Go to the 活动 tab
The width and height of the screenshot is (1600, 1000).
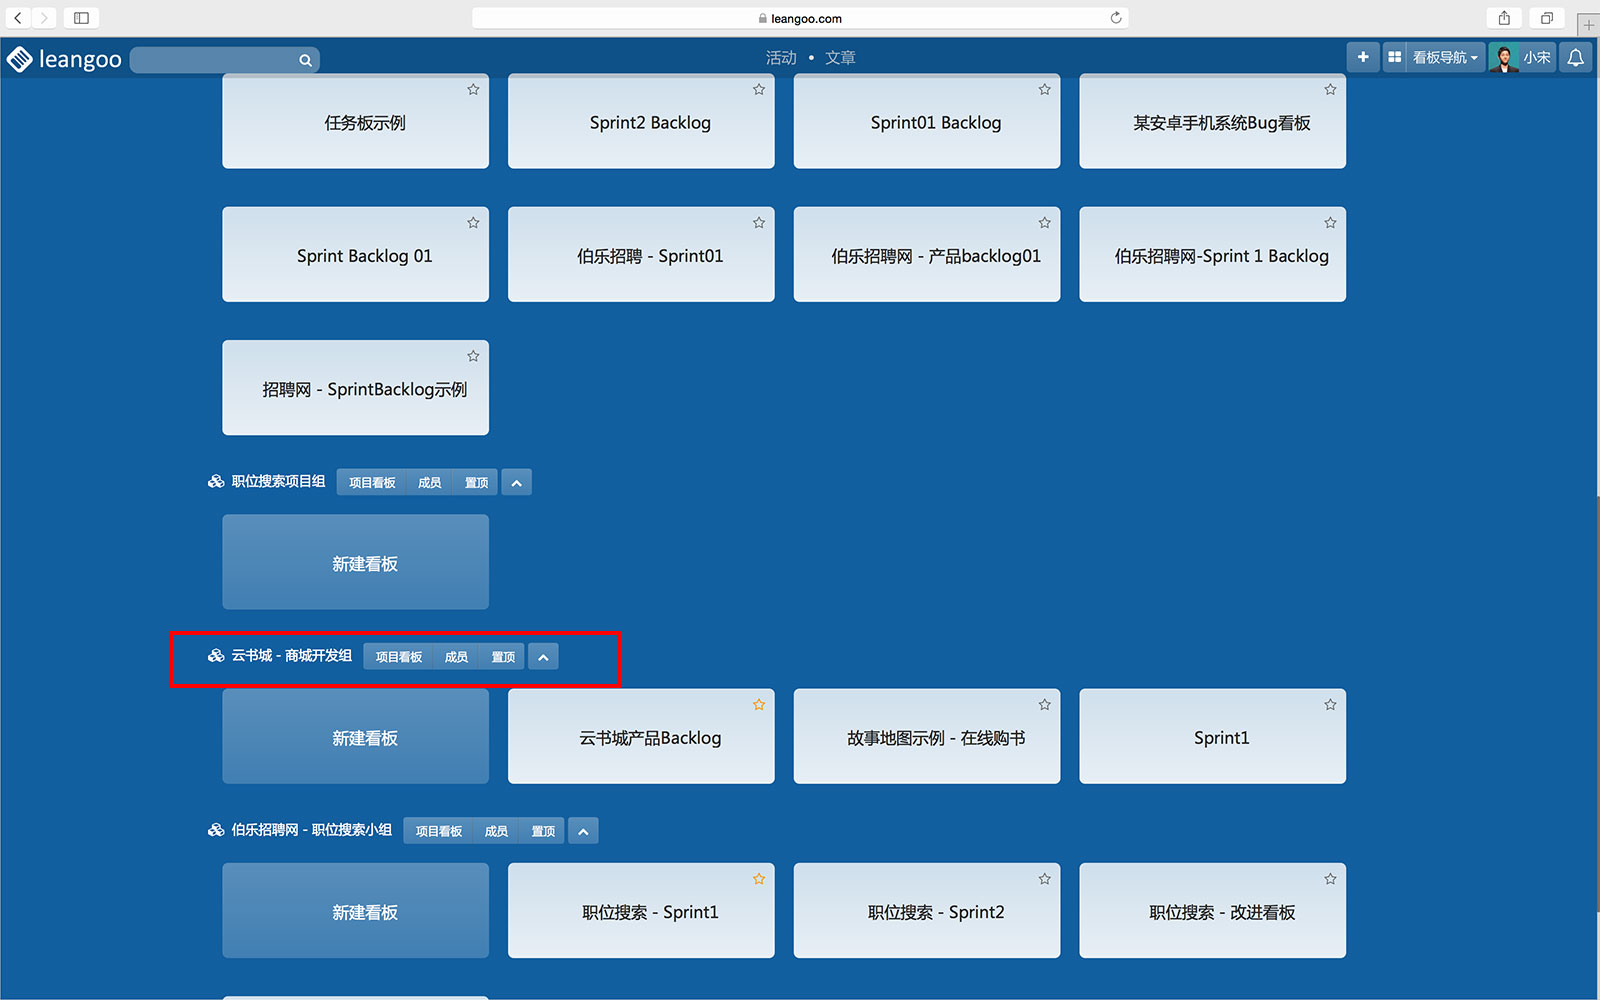pyautogui.click(x=781, y=58)
